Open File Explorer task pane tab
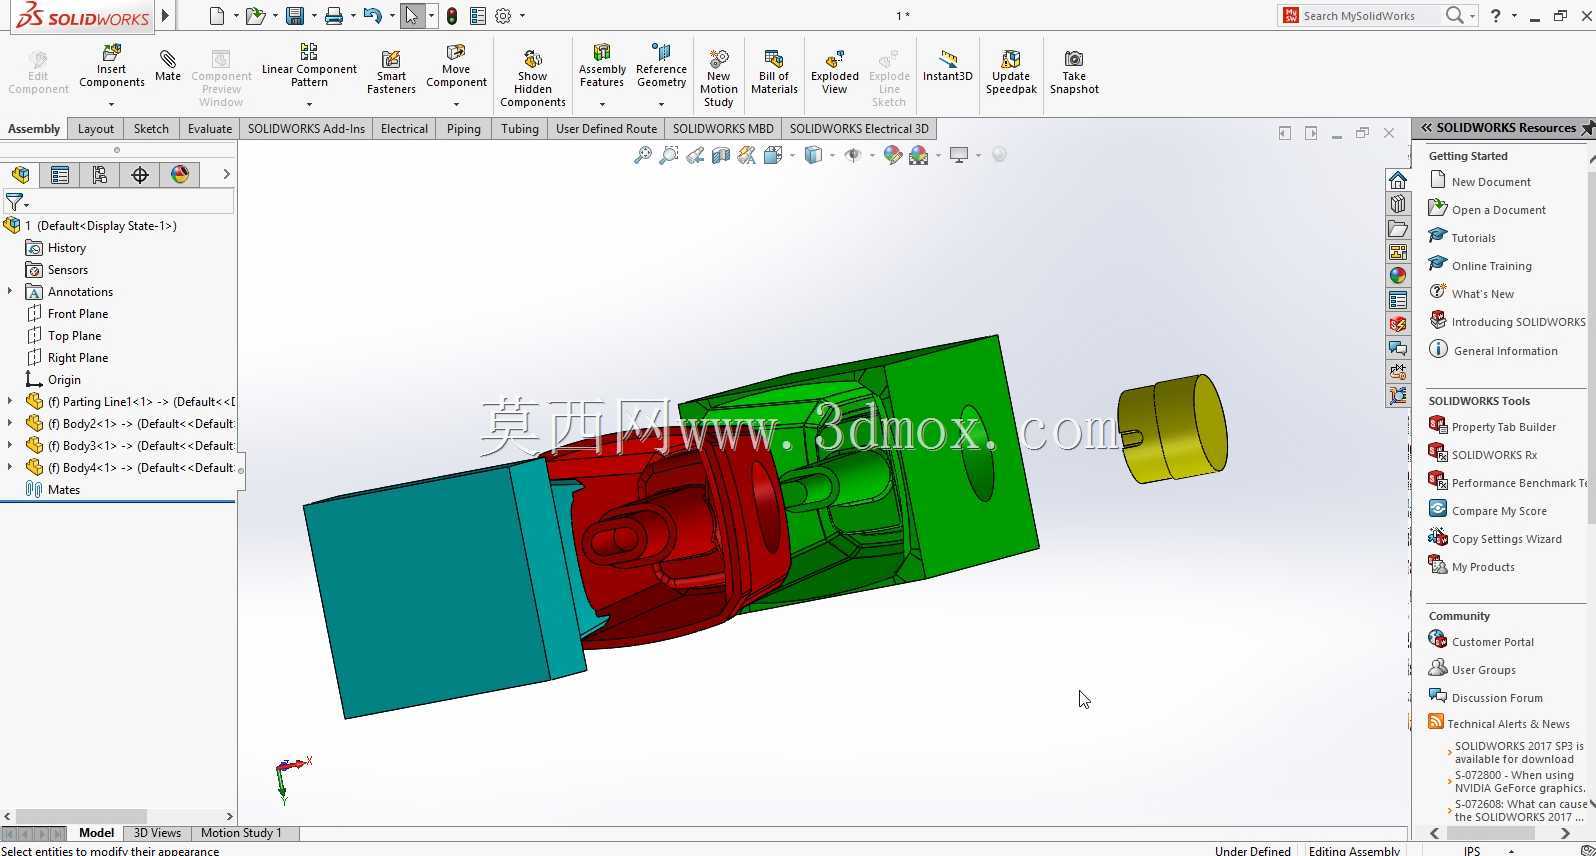The height and width of the screenshot is (856, 1596). pyautogui.click(x=1398, y=228)
